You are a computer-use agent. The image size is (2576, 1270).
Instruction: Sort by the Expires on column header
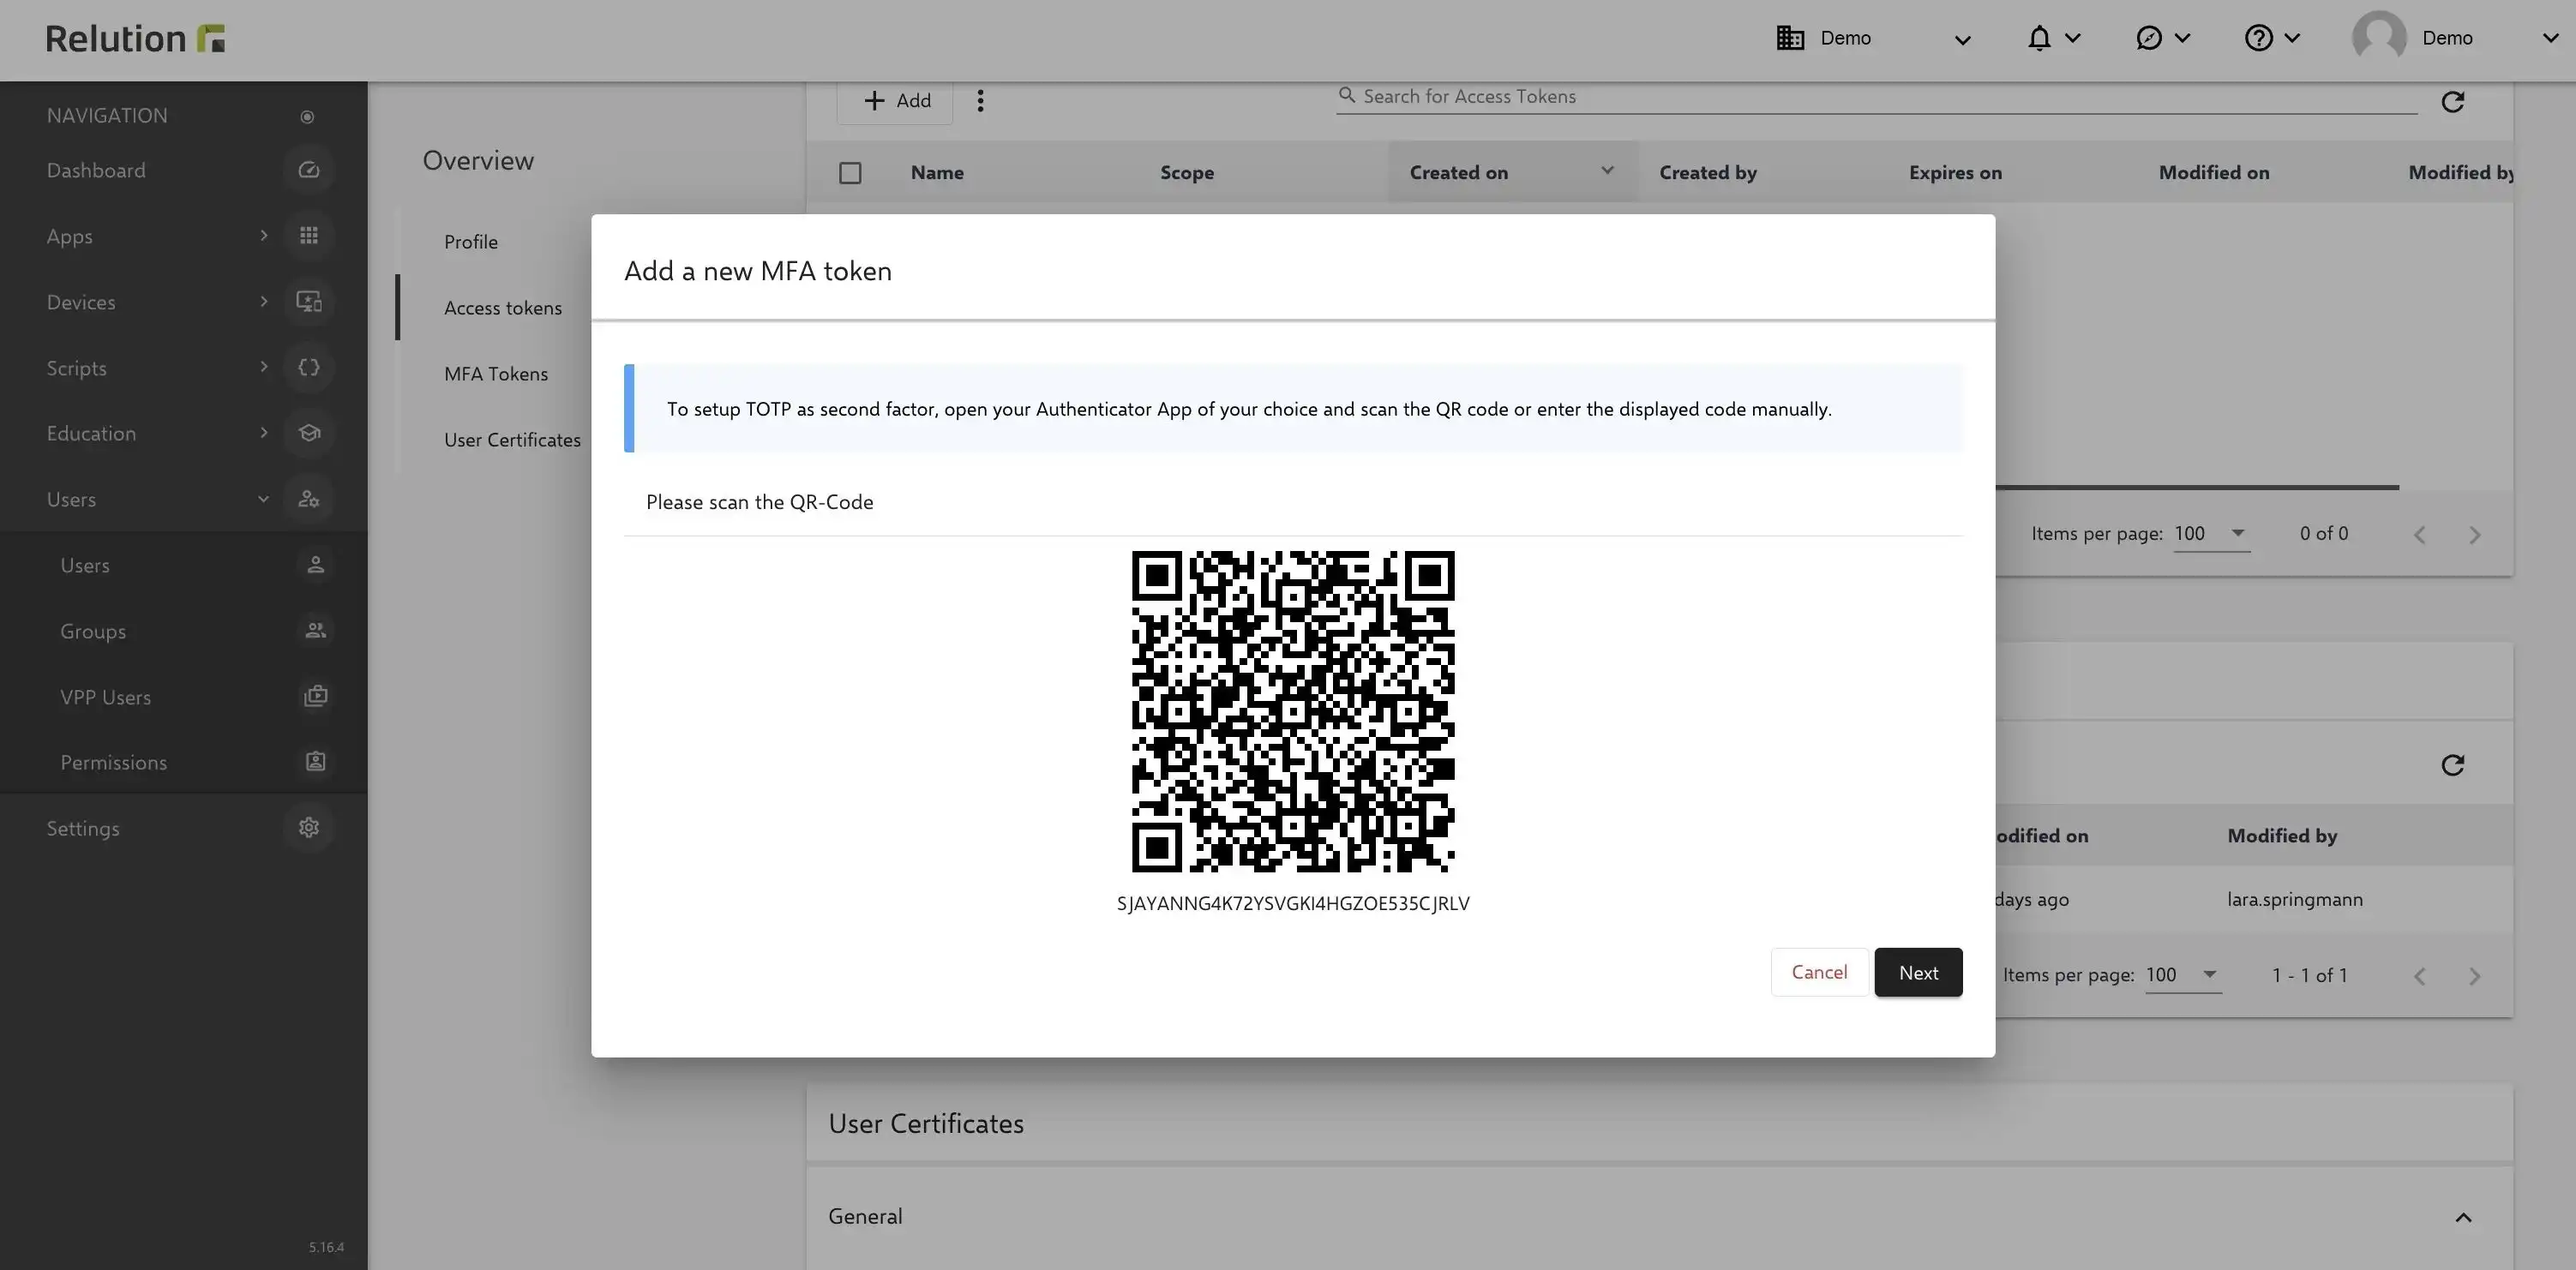1955,172
